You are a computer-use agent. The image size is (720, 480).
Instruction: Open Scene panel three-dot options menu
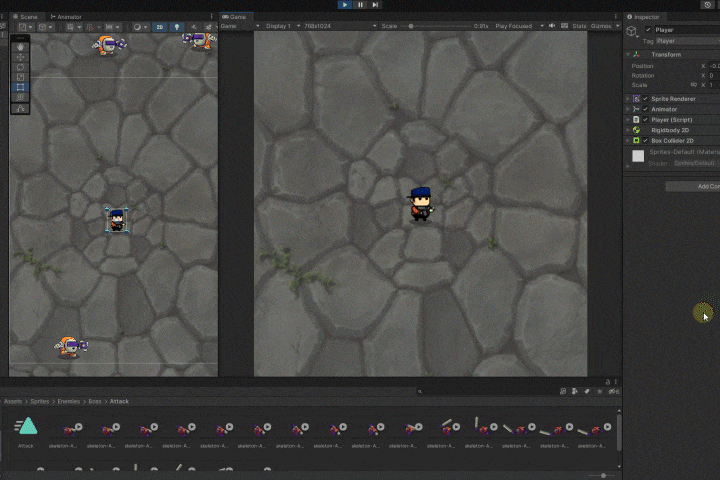pos(212,17)
